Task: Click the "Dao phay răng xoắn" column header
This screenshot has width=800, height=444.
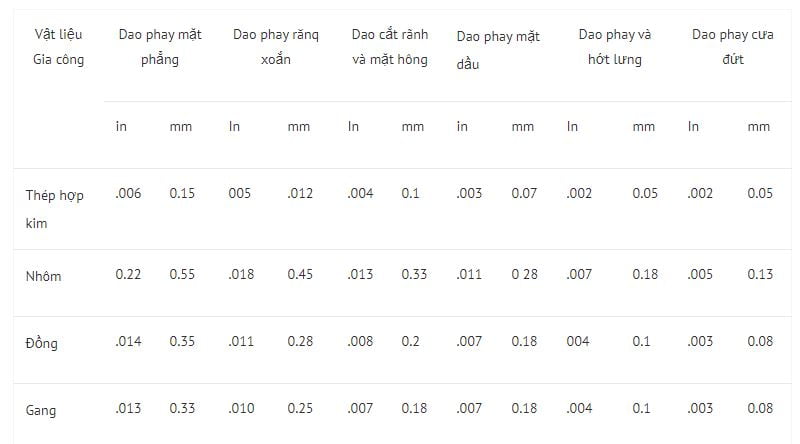Action: (275, 47)
